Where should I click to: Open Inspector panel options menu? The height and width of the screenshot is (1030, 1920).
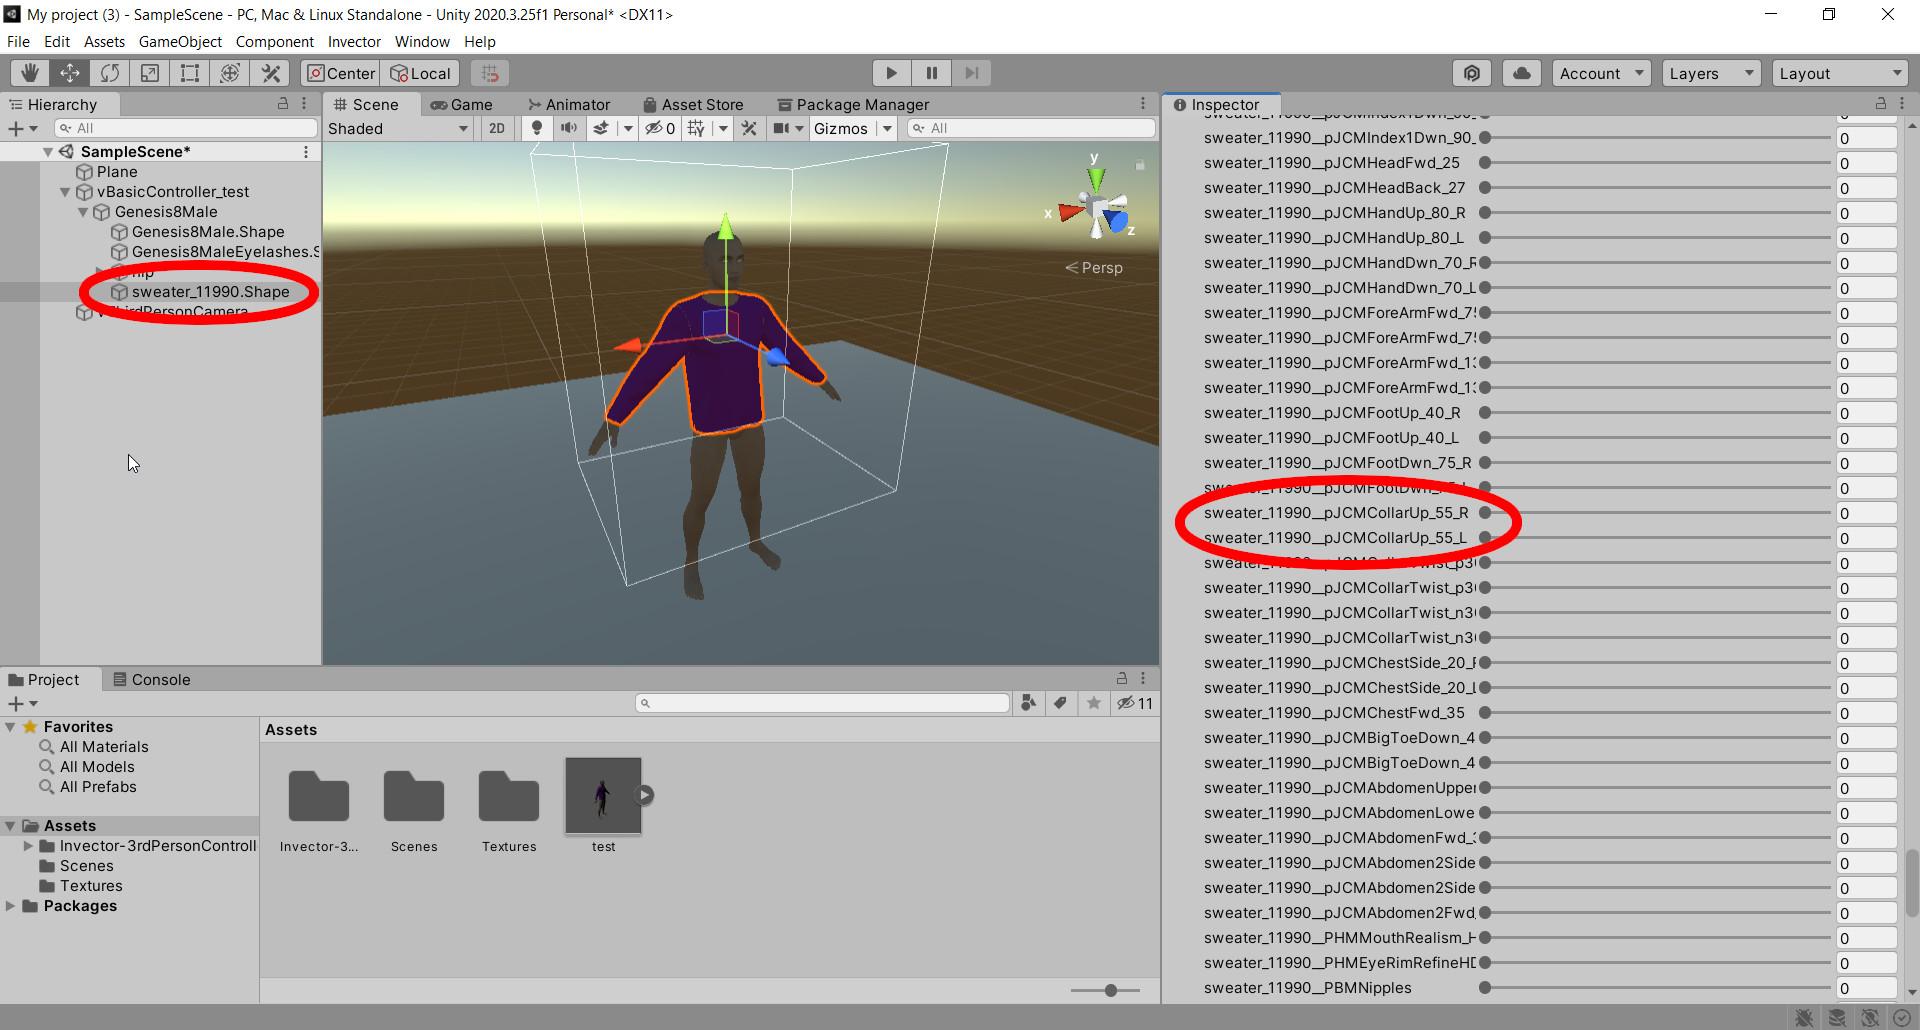pyautogui.click(x=1901, y=104)
